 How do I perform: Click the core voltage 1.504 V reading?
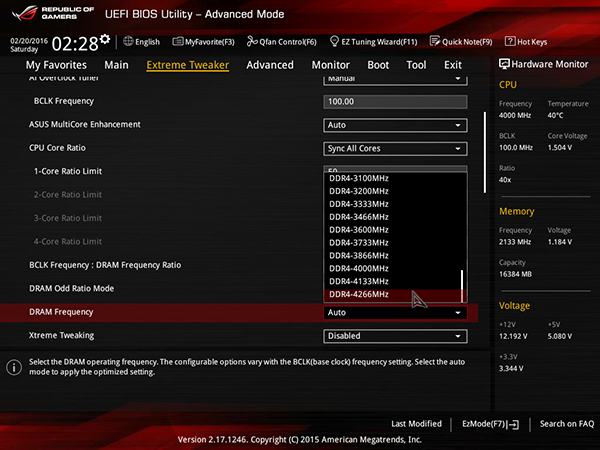click(559, 148)
